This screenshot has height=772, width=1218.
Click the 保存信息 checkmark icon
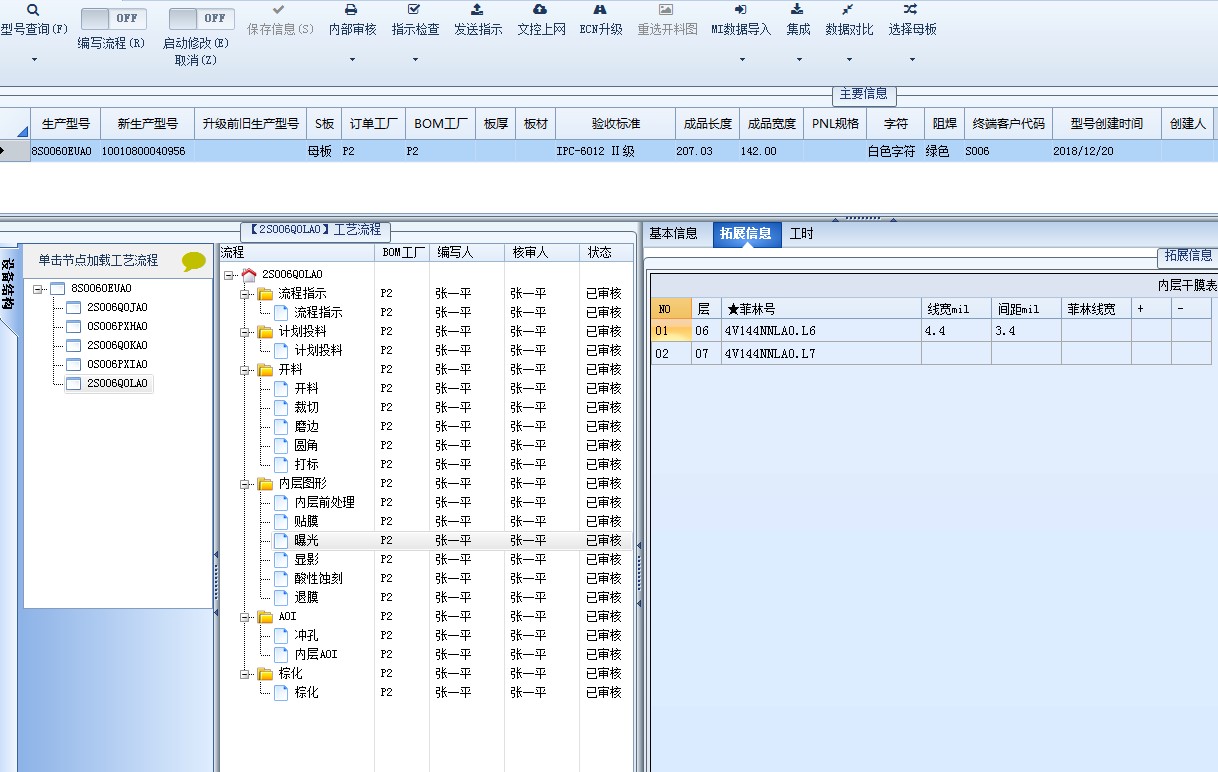pos(279,9)
